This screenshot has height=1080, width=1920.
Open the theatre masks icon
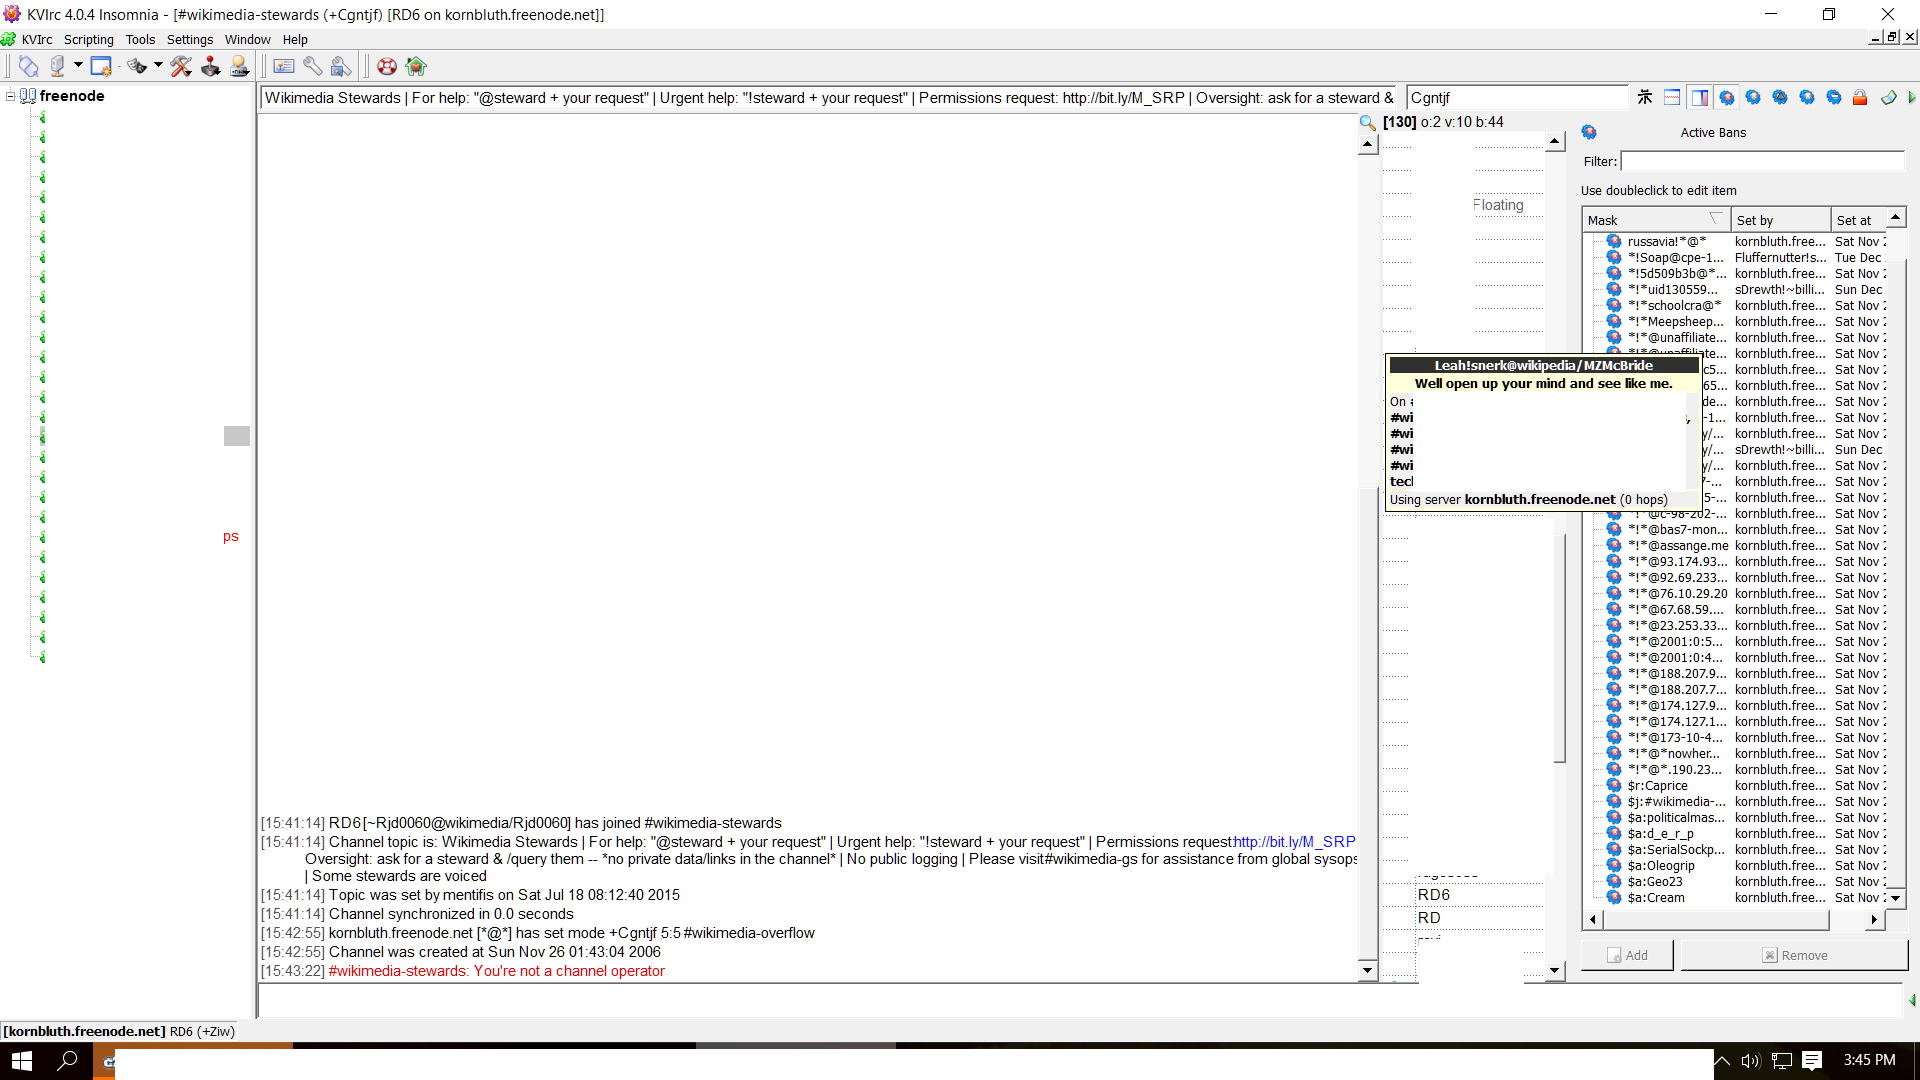pos(137,66)
